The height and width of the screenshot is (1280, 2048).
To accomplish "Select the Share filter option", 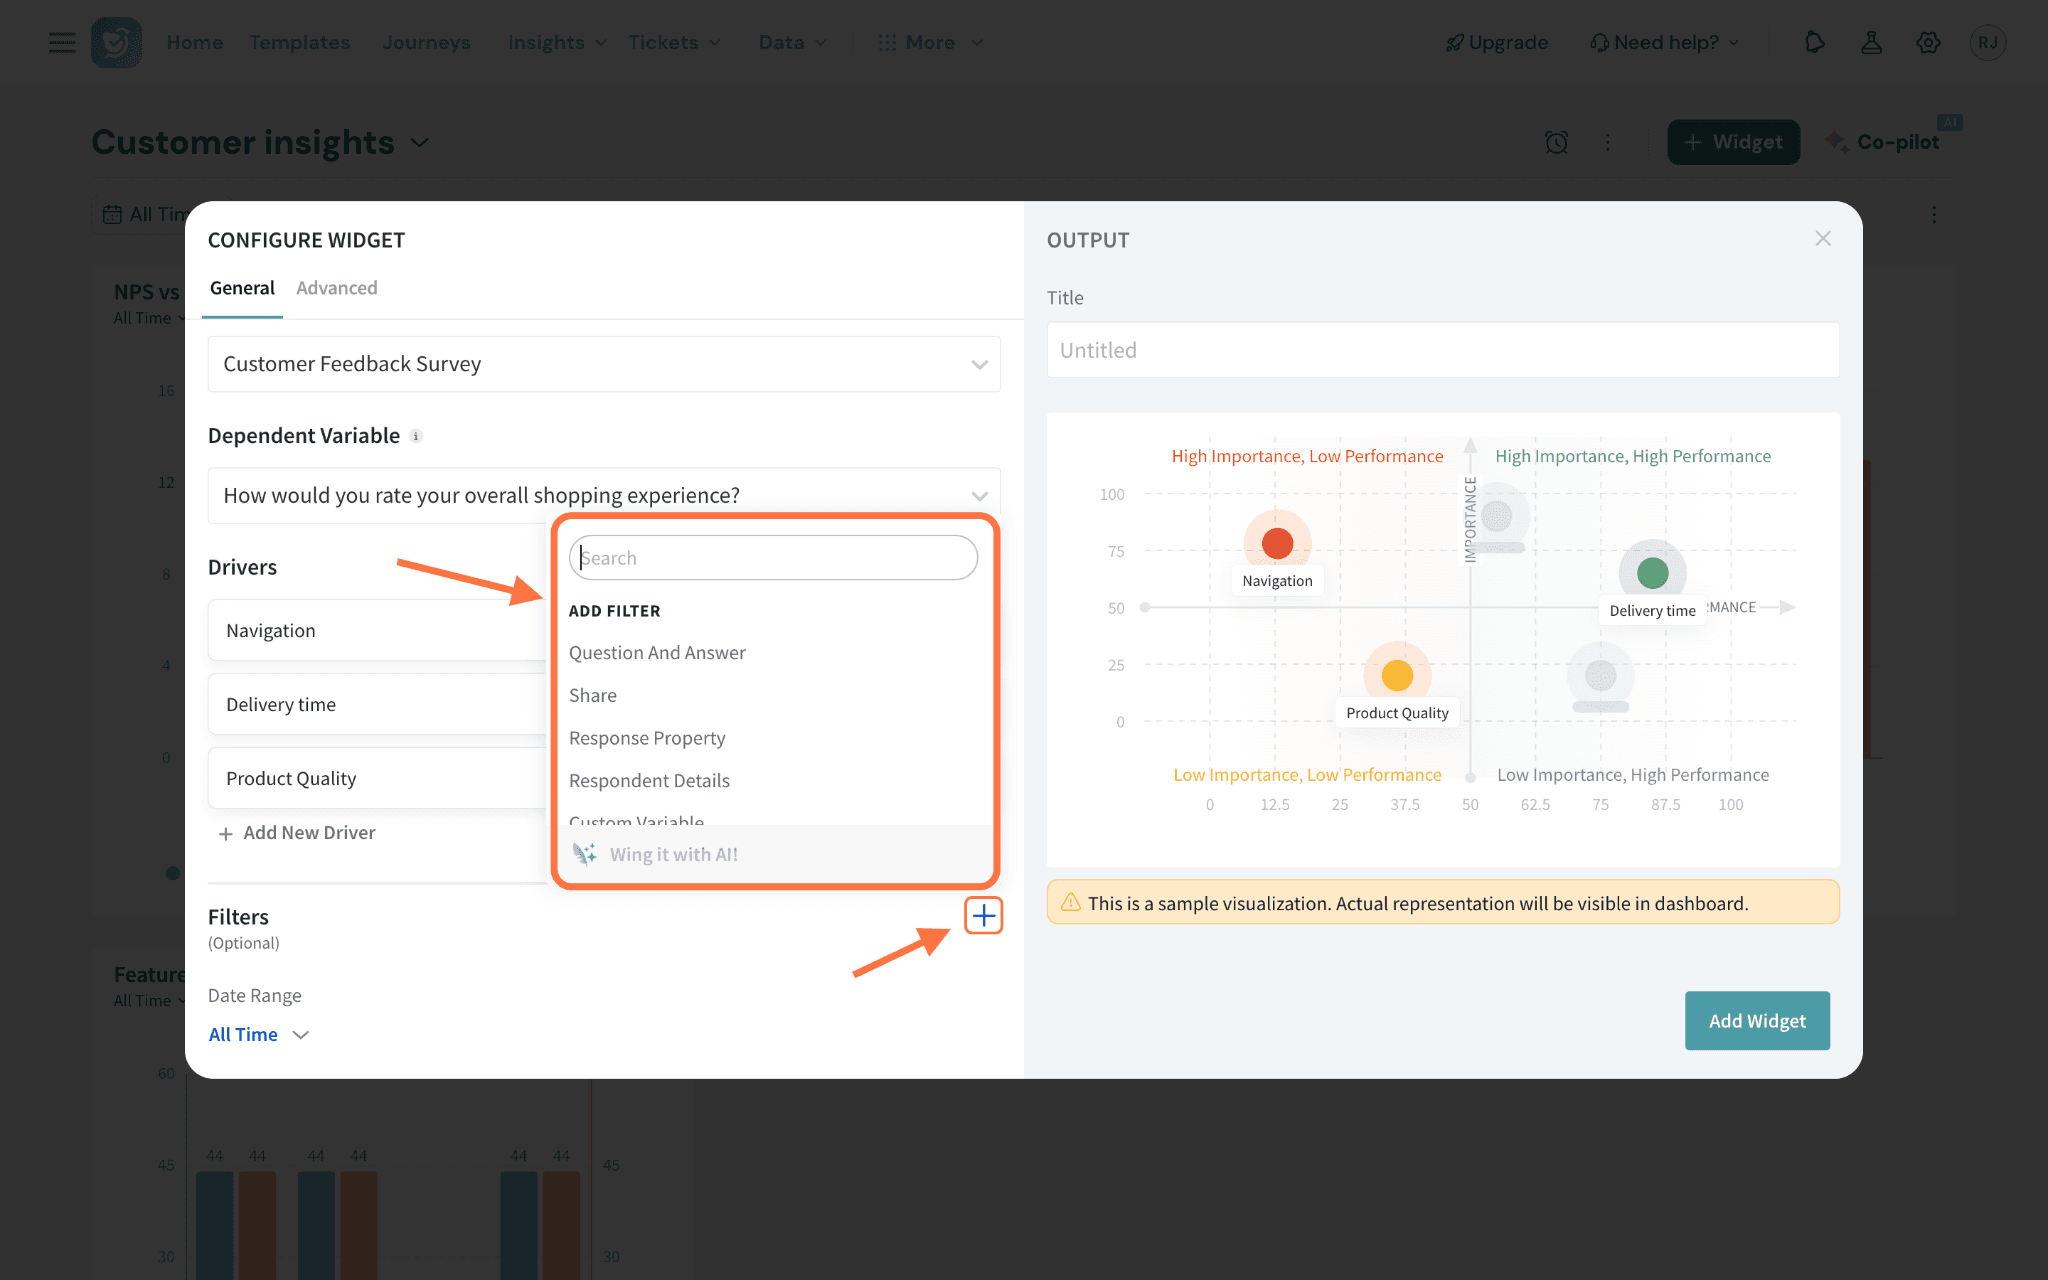I will 593,695.
